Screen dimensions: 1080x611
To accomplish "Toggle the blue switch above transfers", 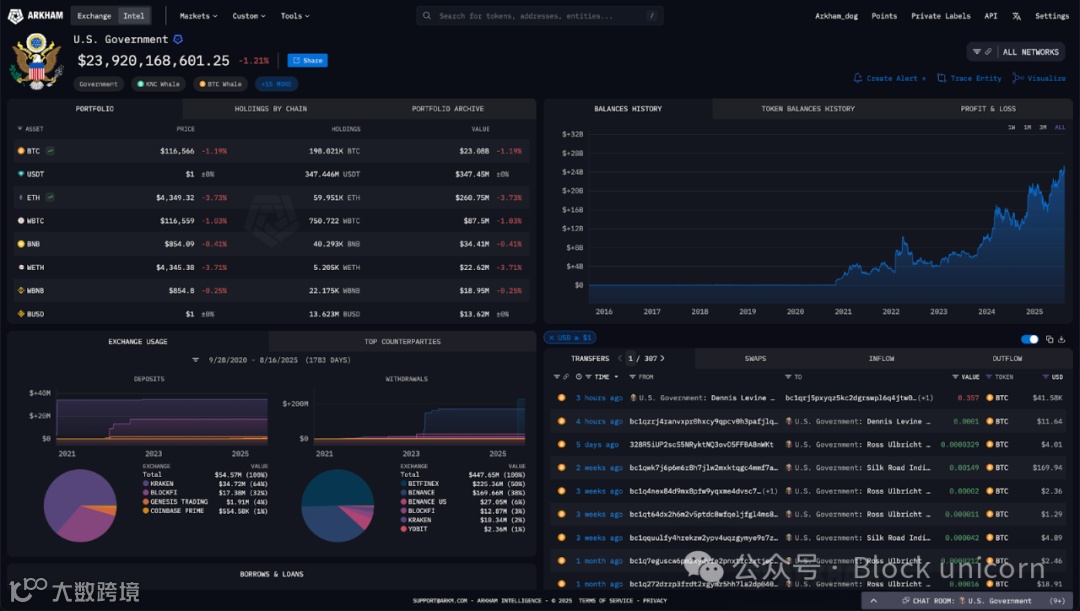I will click(x=1030, y=339).
